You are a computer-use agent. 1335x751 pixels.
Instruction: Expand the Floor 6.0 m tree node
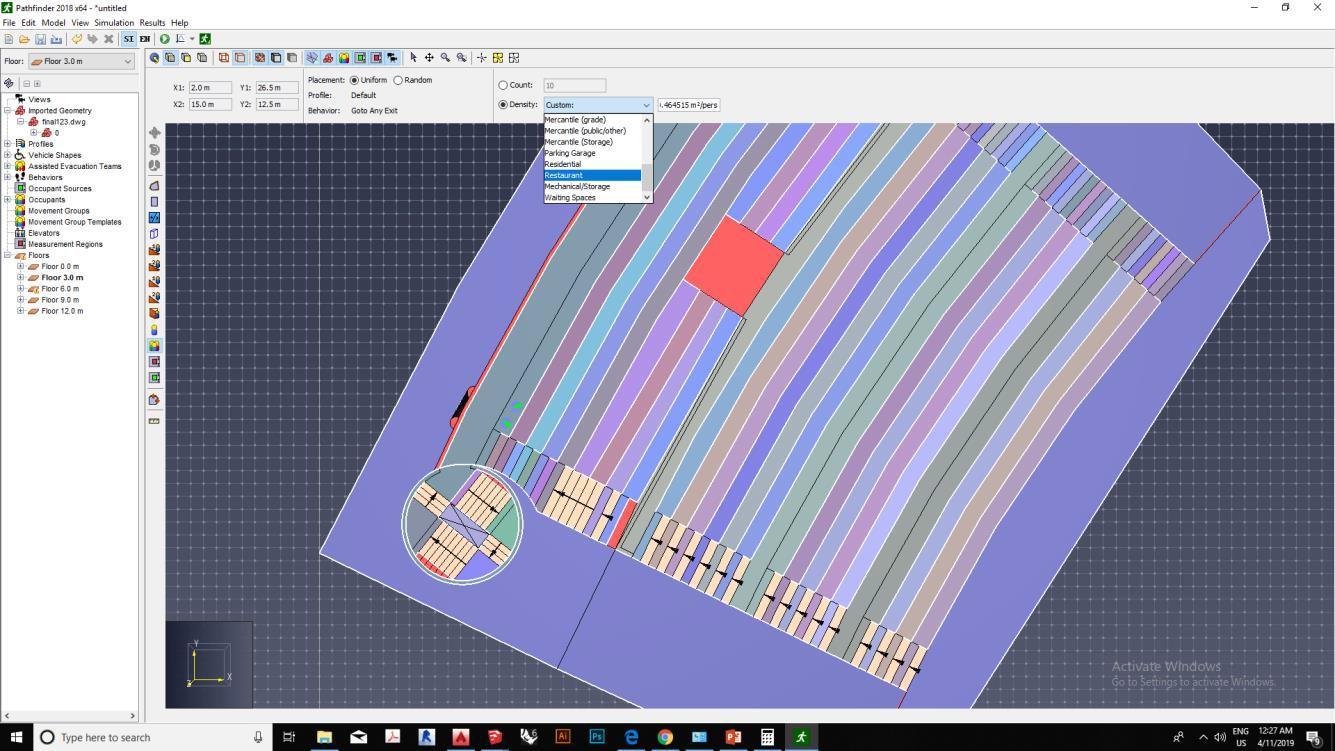click(20, 289)
